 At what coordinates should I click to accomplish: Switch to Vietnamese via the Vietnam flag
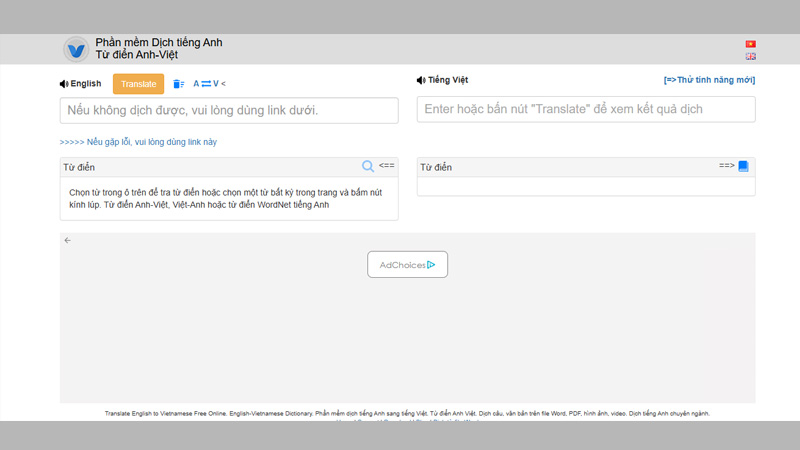750,44
